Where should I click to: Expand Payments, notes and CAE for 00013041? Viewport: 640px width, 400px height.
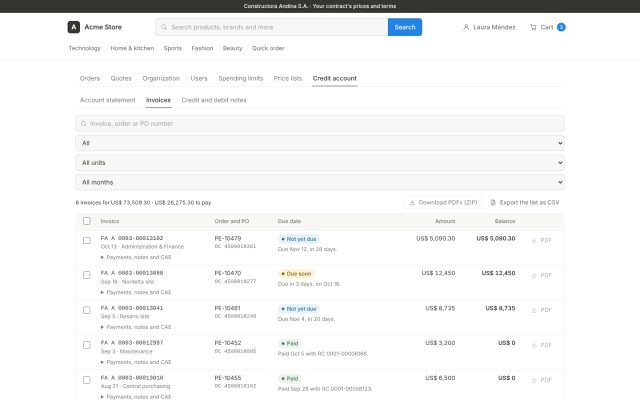click(x=136, y=327)
